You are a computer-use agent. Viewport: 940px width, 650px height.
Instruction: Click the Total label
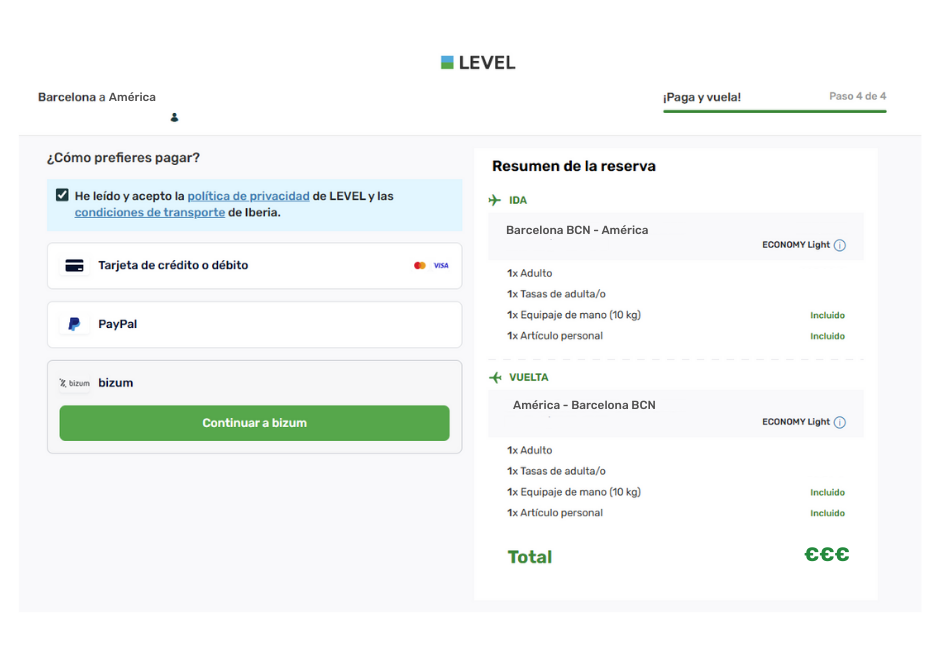coord(530,557)
